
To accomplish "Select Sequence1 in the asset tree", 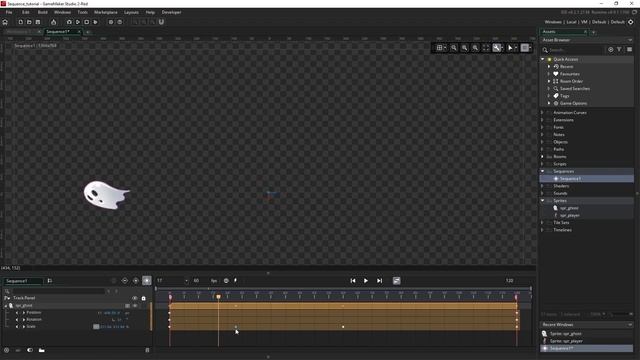I will point(570,179).
